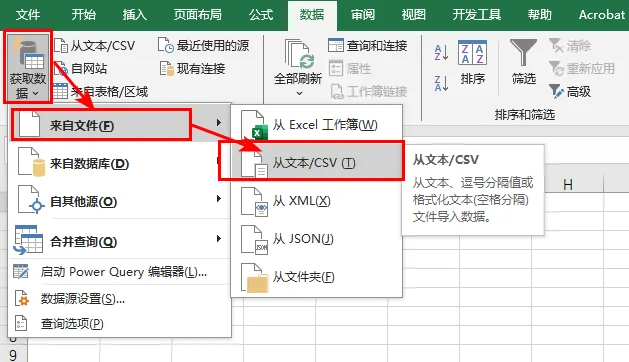Expand the 来自文件 submenu arrow

(x=219, y=122)
